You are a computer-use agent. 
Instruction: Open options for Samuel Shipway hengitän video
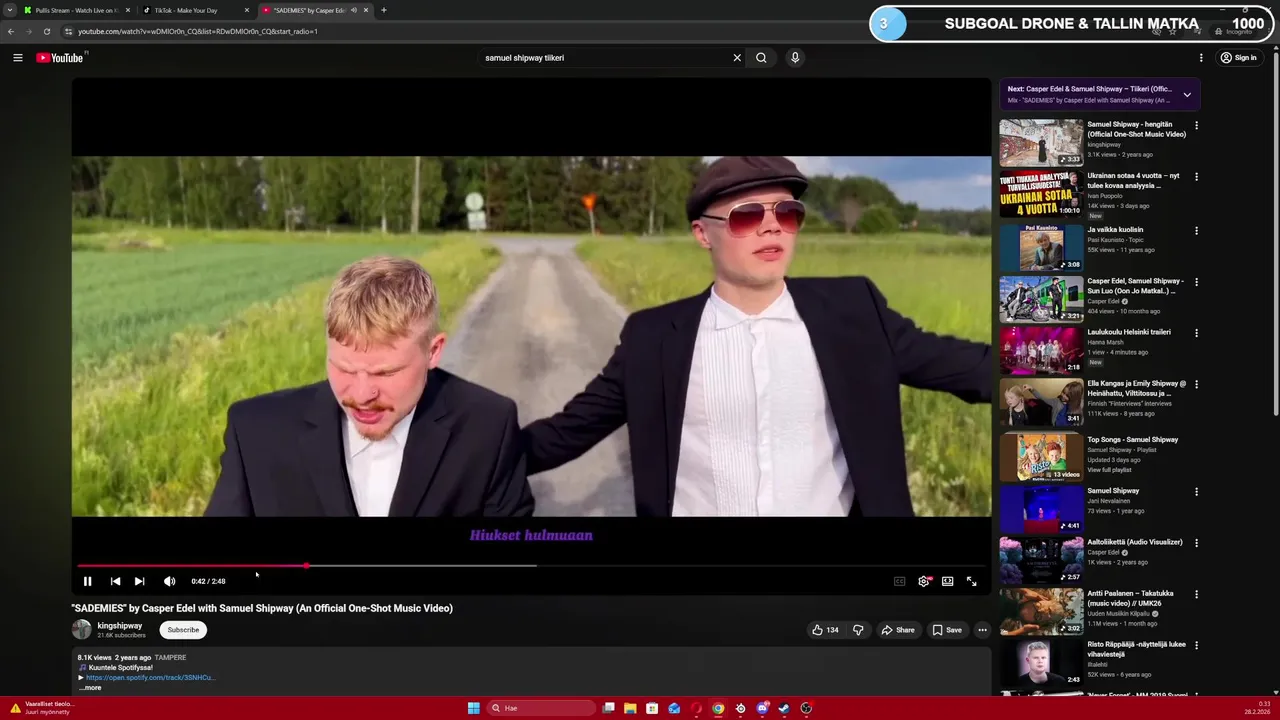click(1196, 126)
